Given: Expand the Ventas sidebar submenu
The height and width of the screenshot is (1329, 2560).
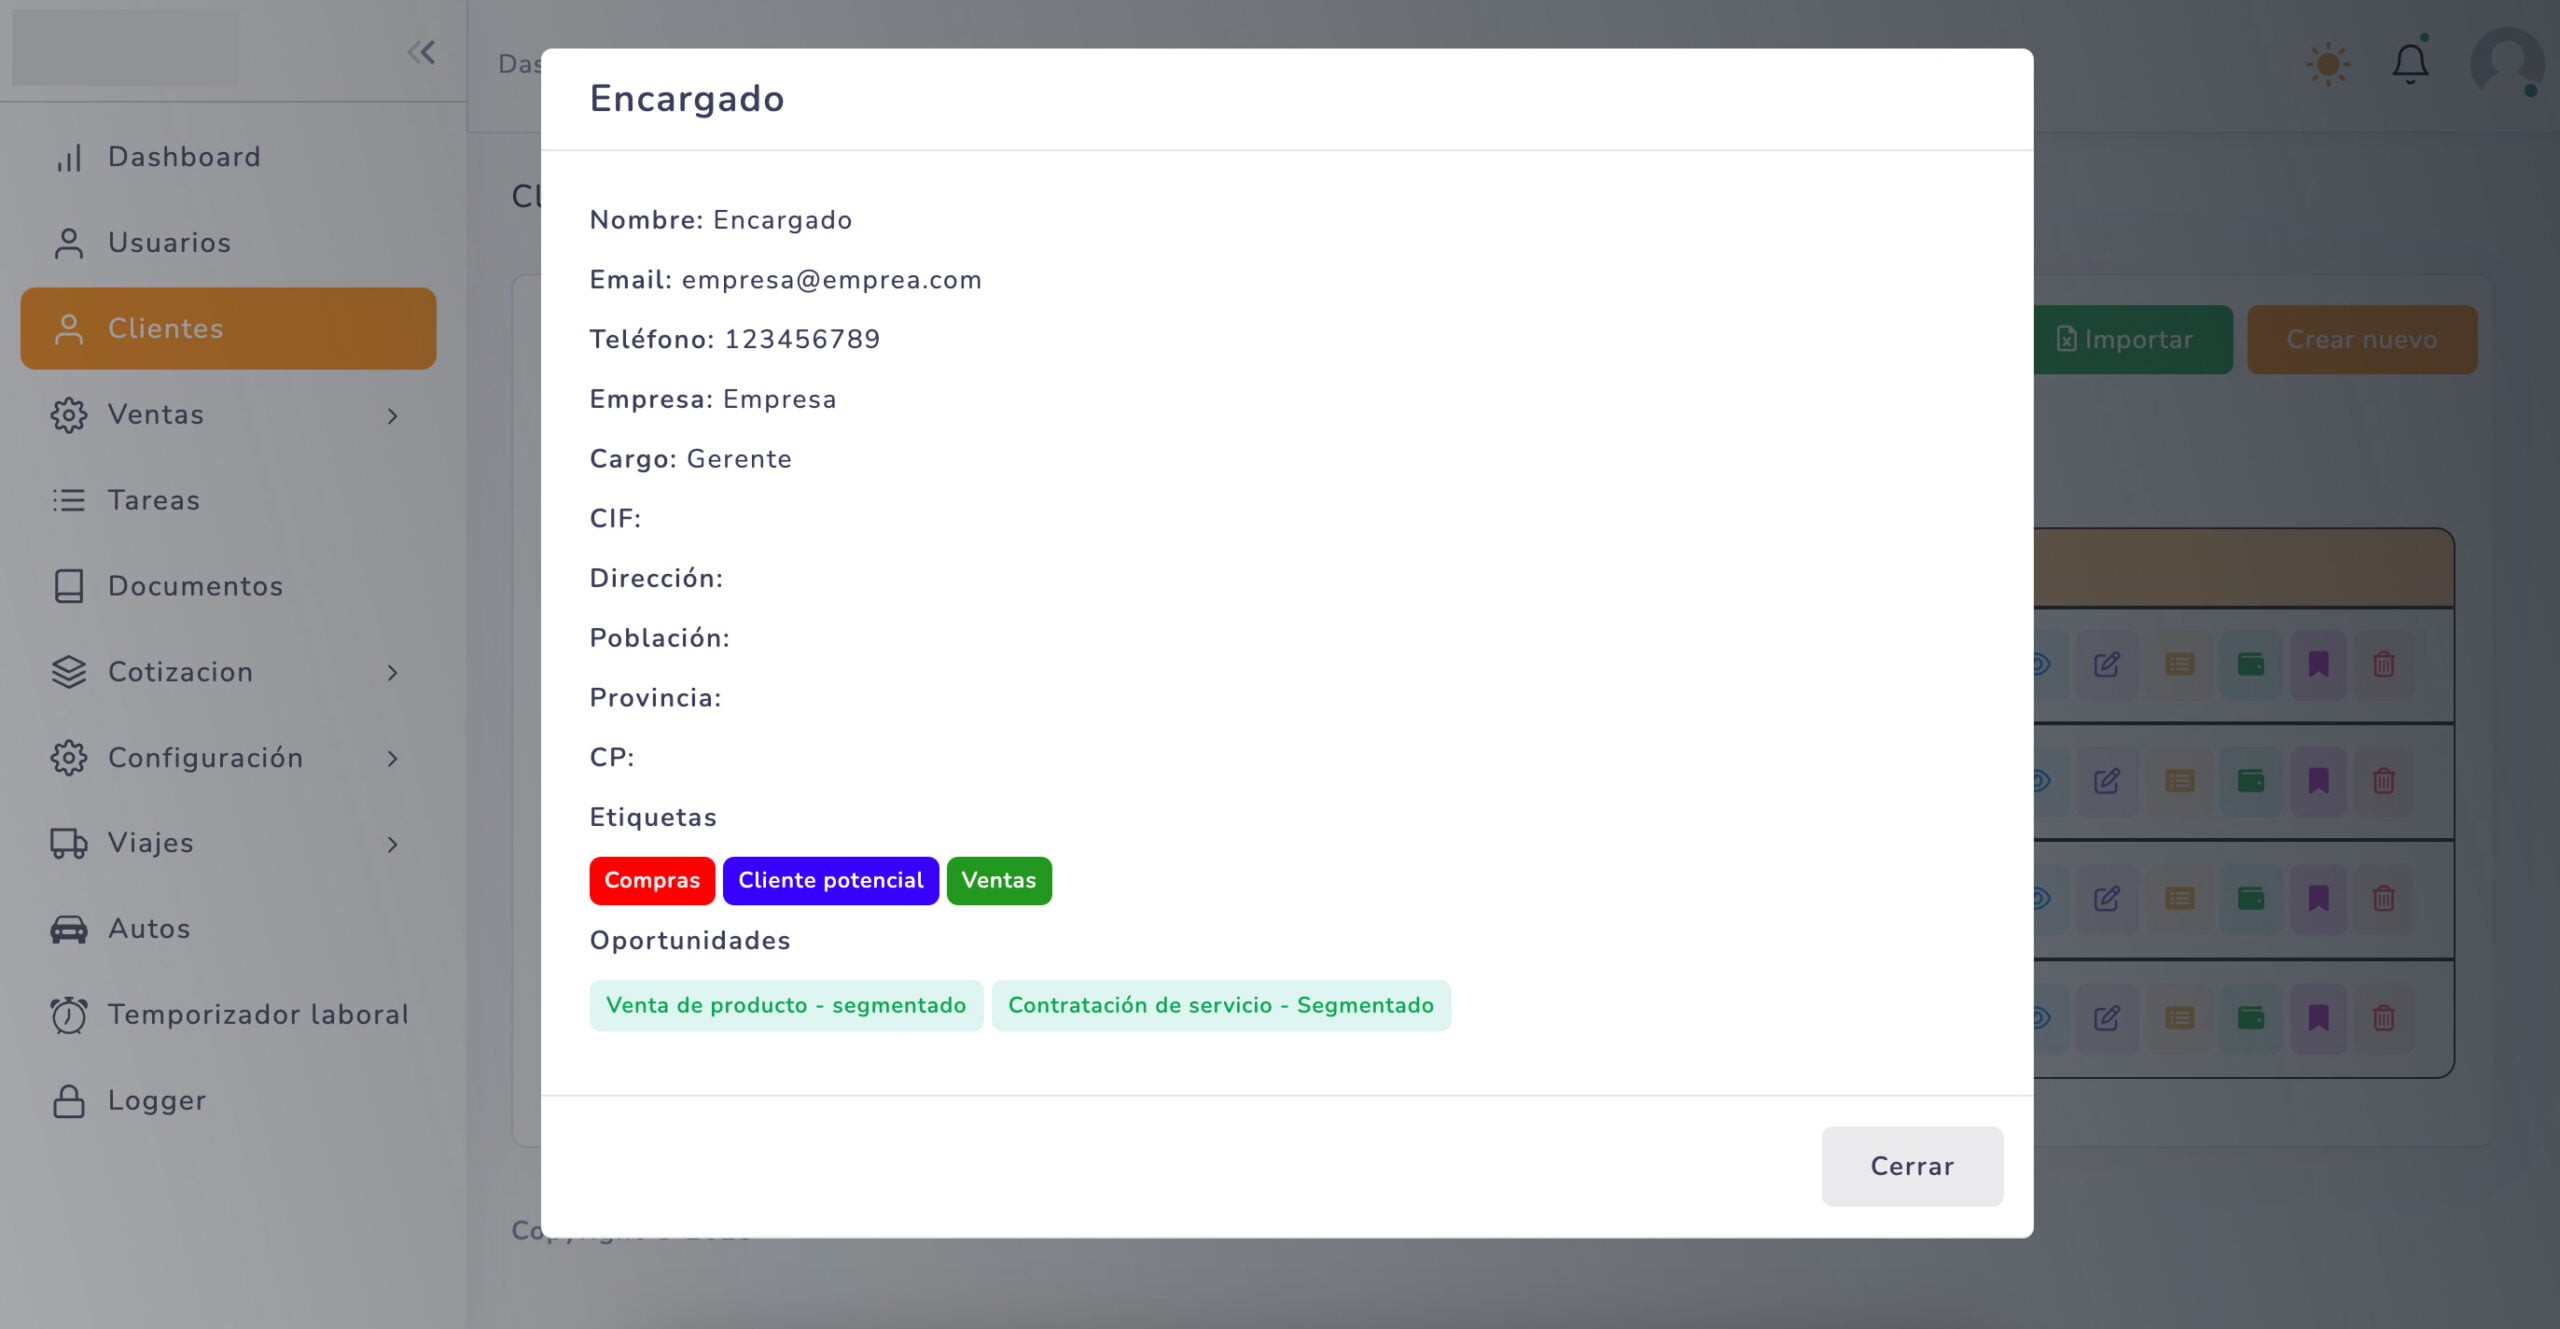Looking at the screenshot, I should (x=228, y=415).
